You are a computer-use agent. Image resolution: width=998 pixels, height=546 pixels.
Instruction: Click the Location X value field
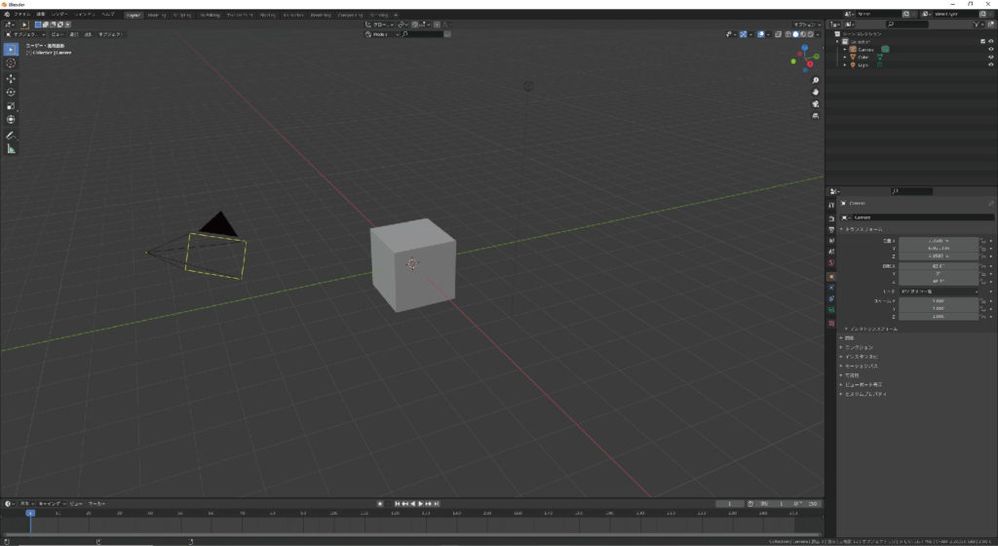[x=938, y=241]
